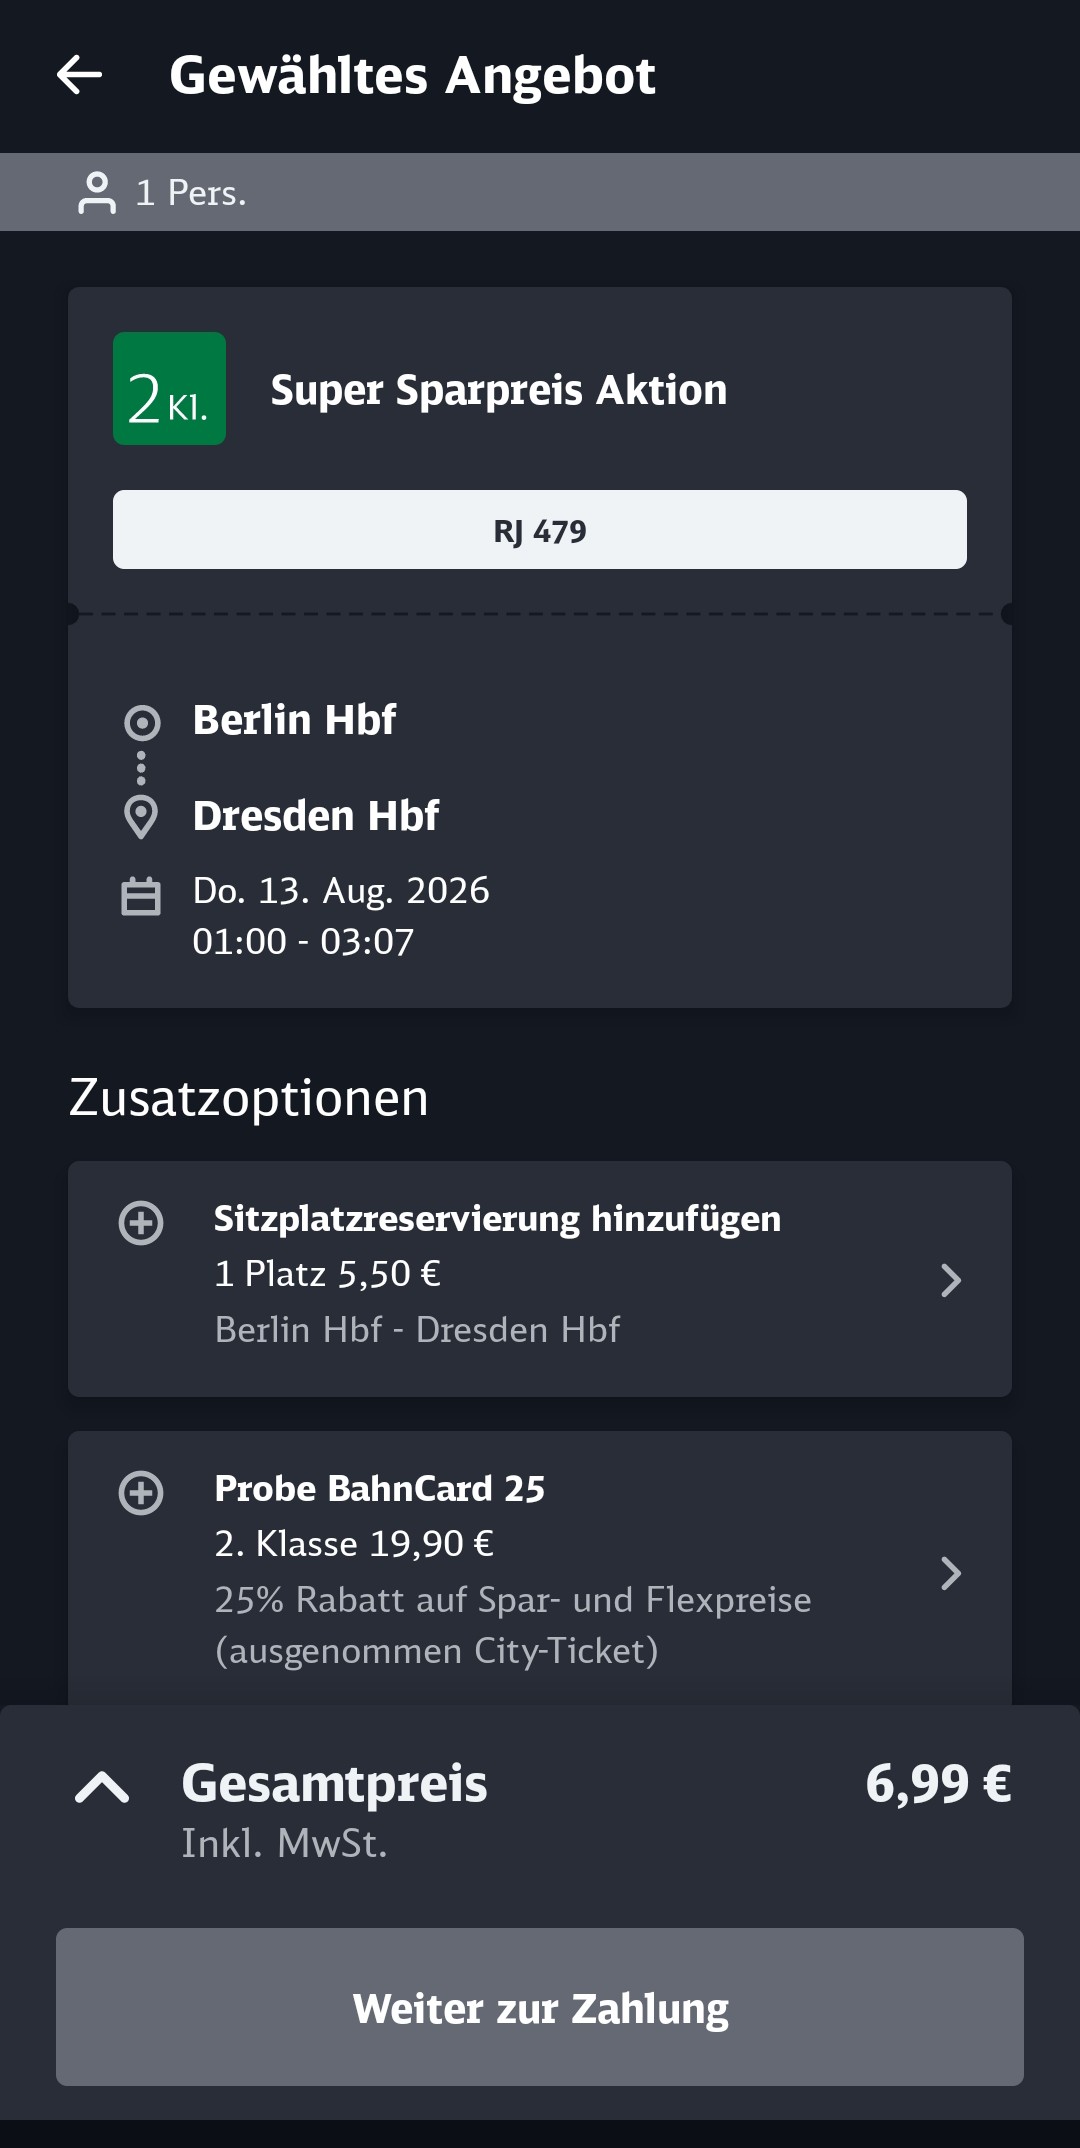The image size is (1080, 2148).
Task: Tap the plus icon for Sitzplatzreservierung
Action: click(141, 1222)
